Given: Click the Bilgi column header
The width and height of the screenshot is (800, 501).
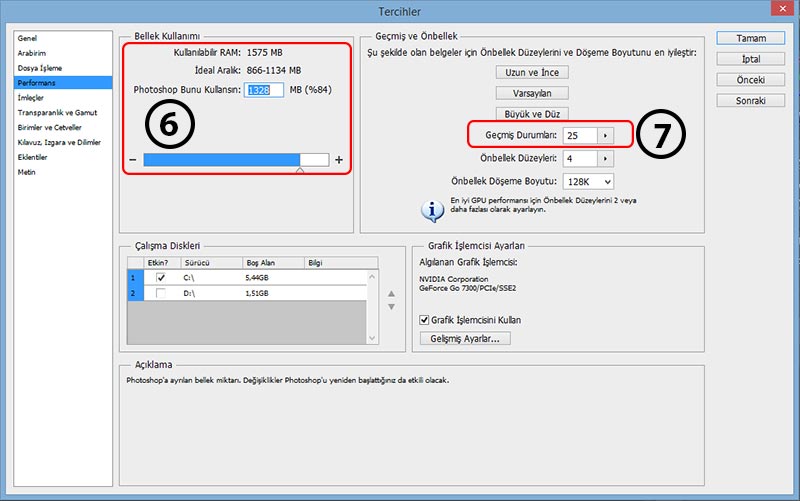Looking at the screenshot, I should click(341, 263).
